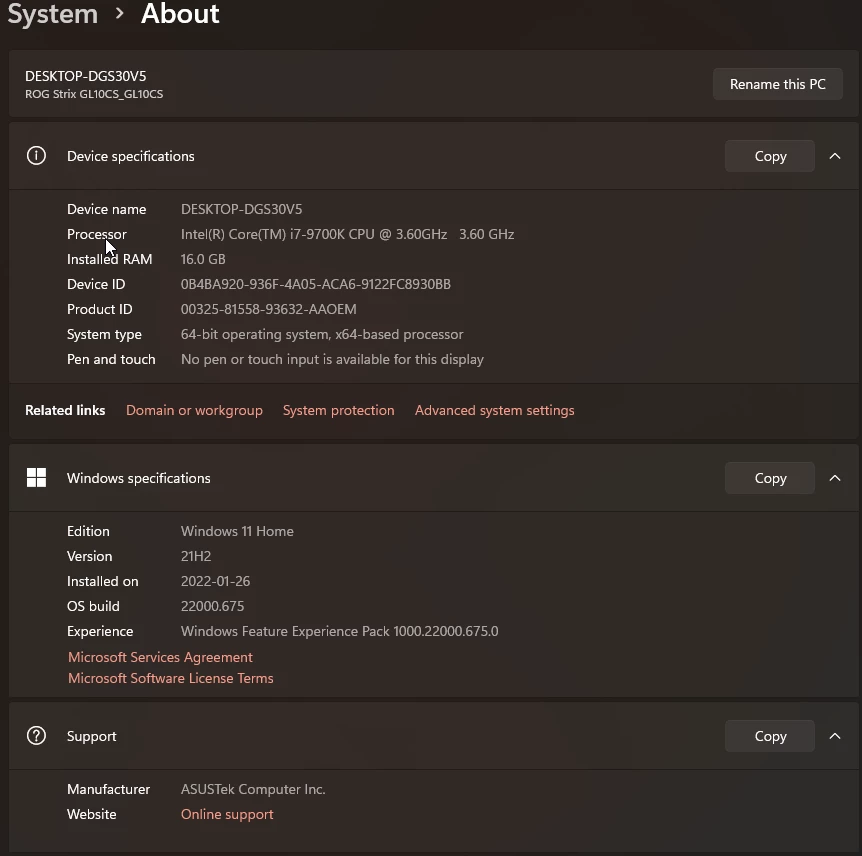Open System protection link

pyautogui.click(x=339, y=411)
